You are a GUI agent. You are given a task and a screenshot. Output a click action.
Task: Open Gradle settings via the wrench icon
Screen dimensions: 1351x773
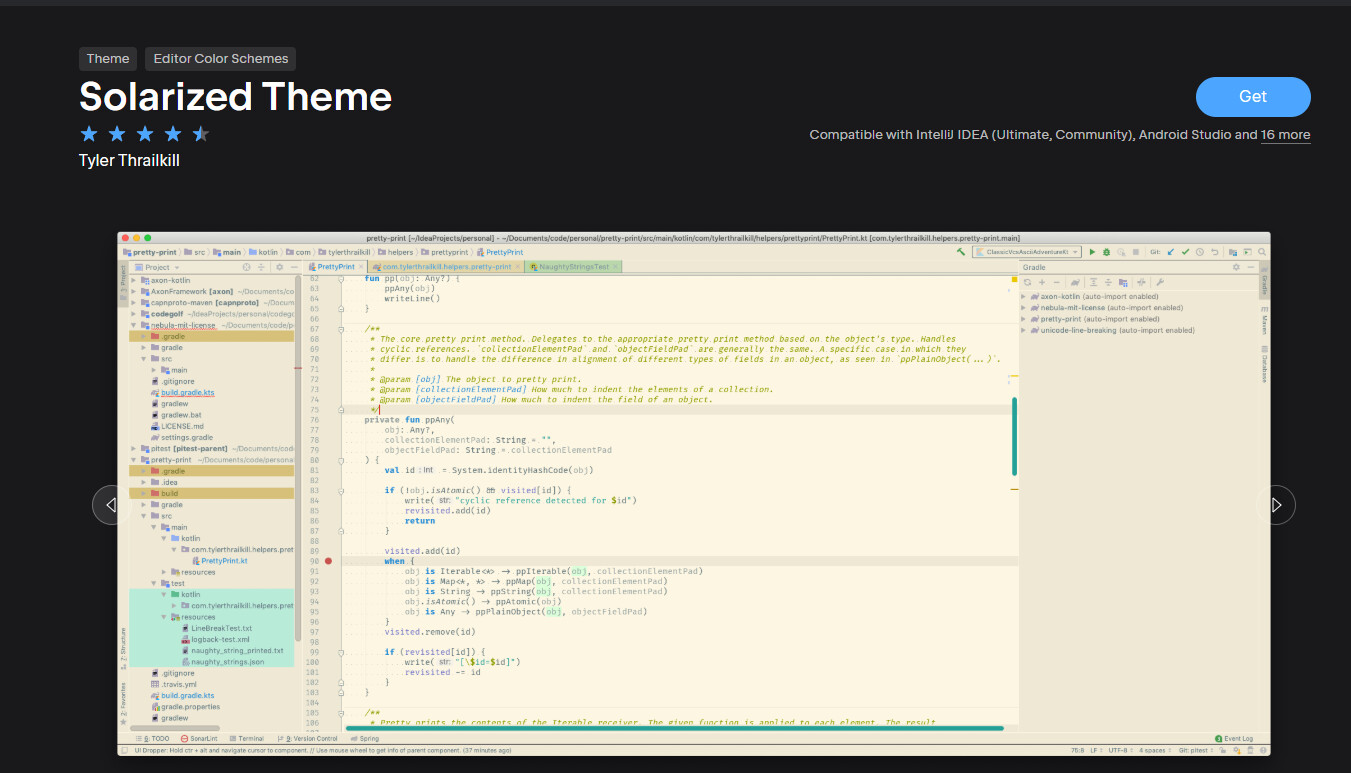coord(1160,282)
